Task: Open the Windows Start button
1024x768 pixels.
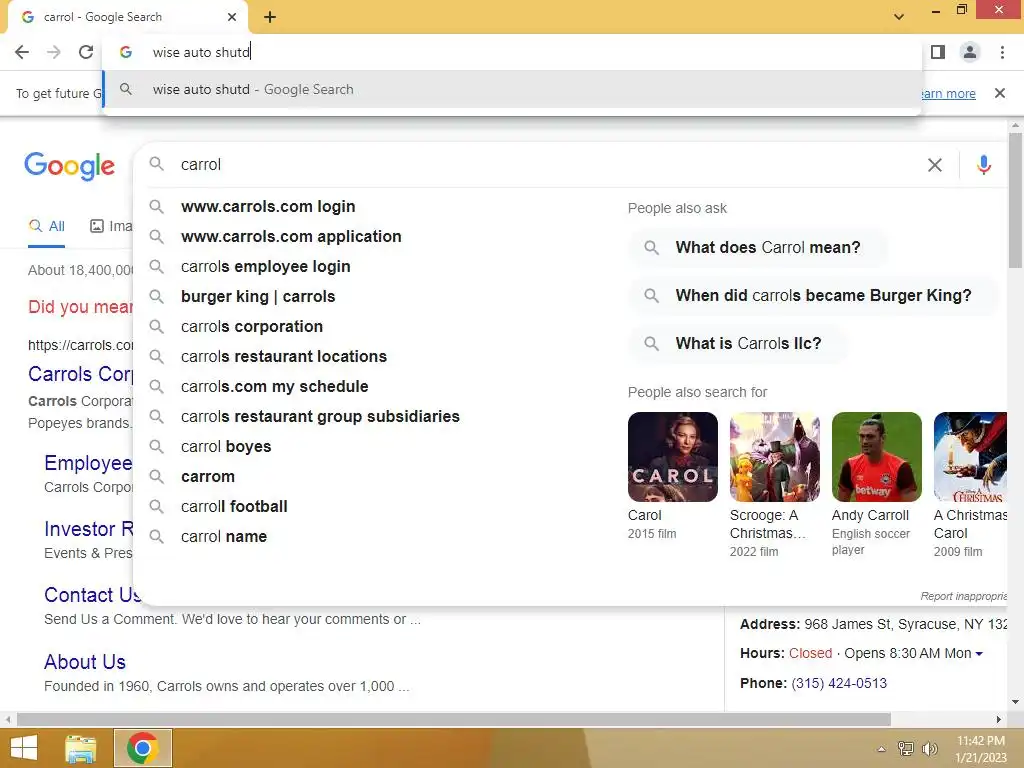Action: coord(24,748)
